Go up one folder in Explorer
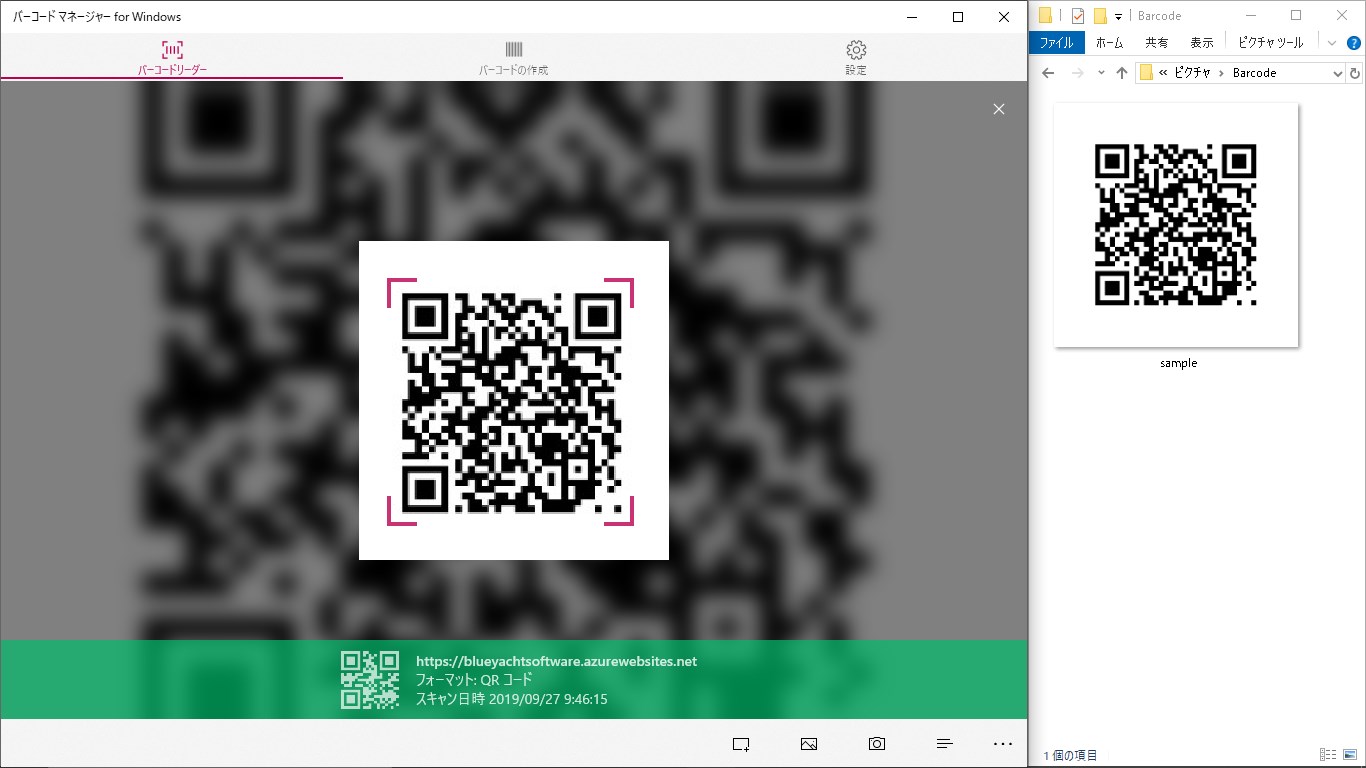The width and height of the screenshot is (1366, 768). coord(1122,73)
